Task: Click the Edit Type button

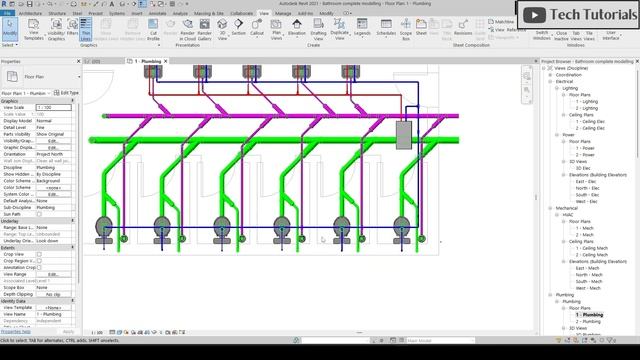Action: point(66,93)
